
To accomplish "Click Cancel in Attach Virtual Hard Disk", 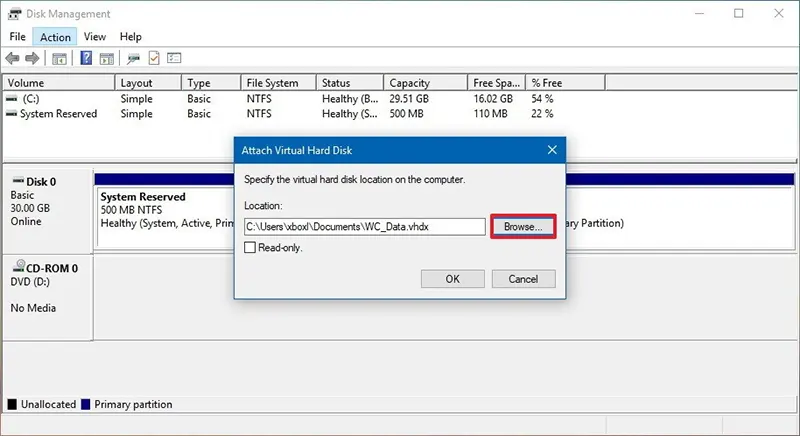I will [x=523, y=279].
